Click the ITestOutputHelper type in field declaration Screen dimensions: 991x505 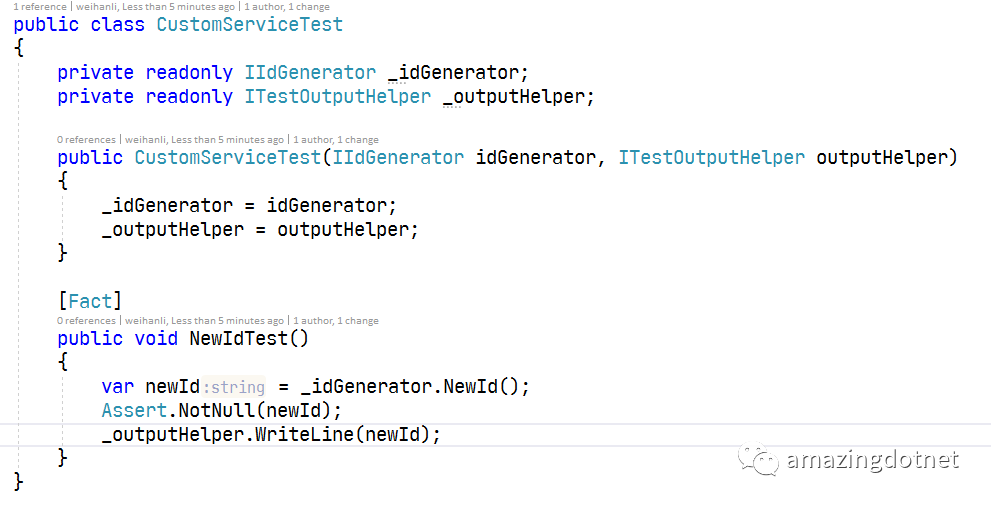[x=338, y=97]
